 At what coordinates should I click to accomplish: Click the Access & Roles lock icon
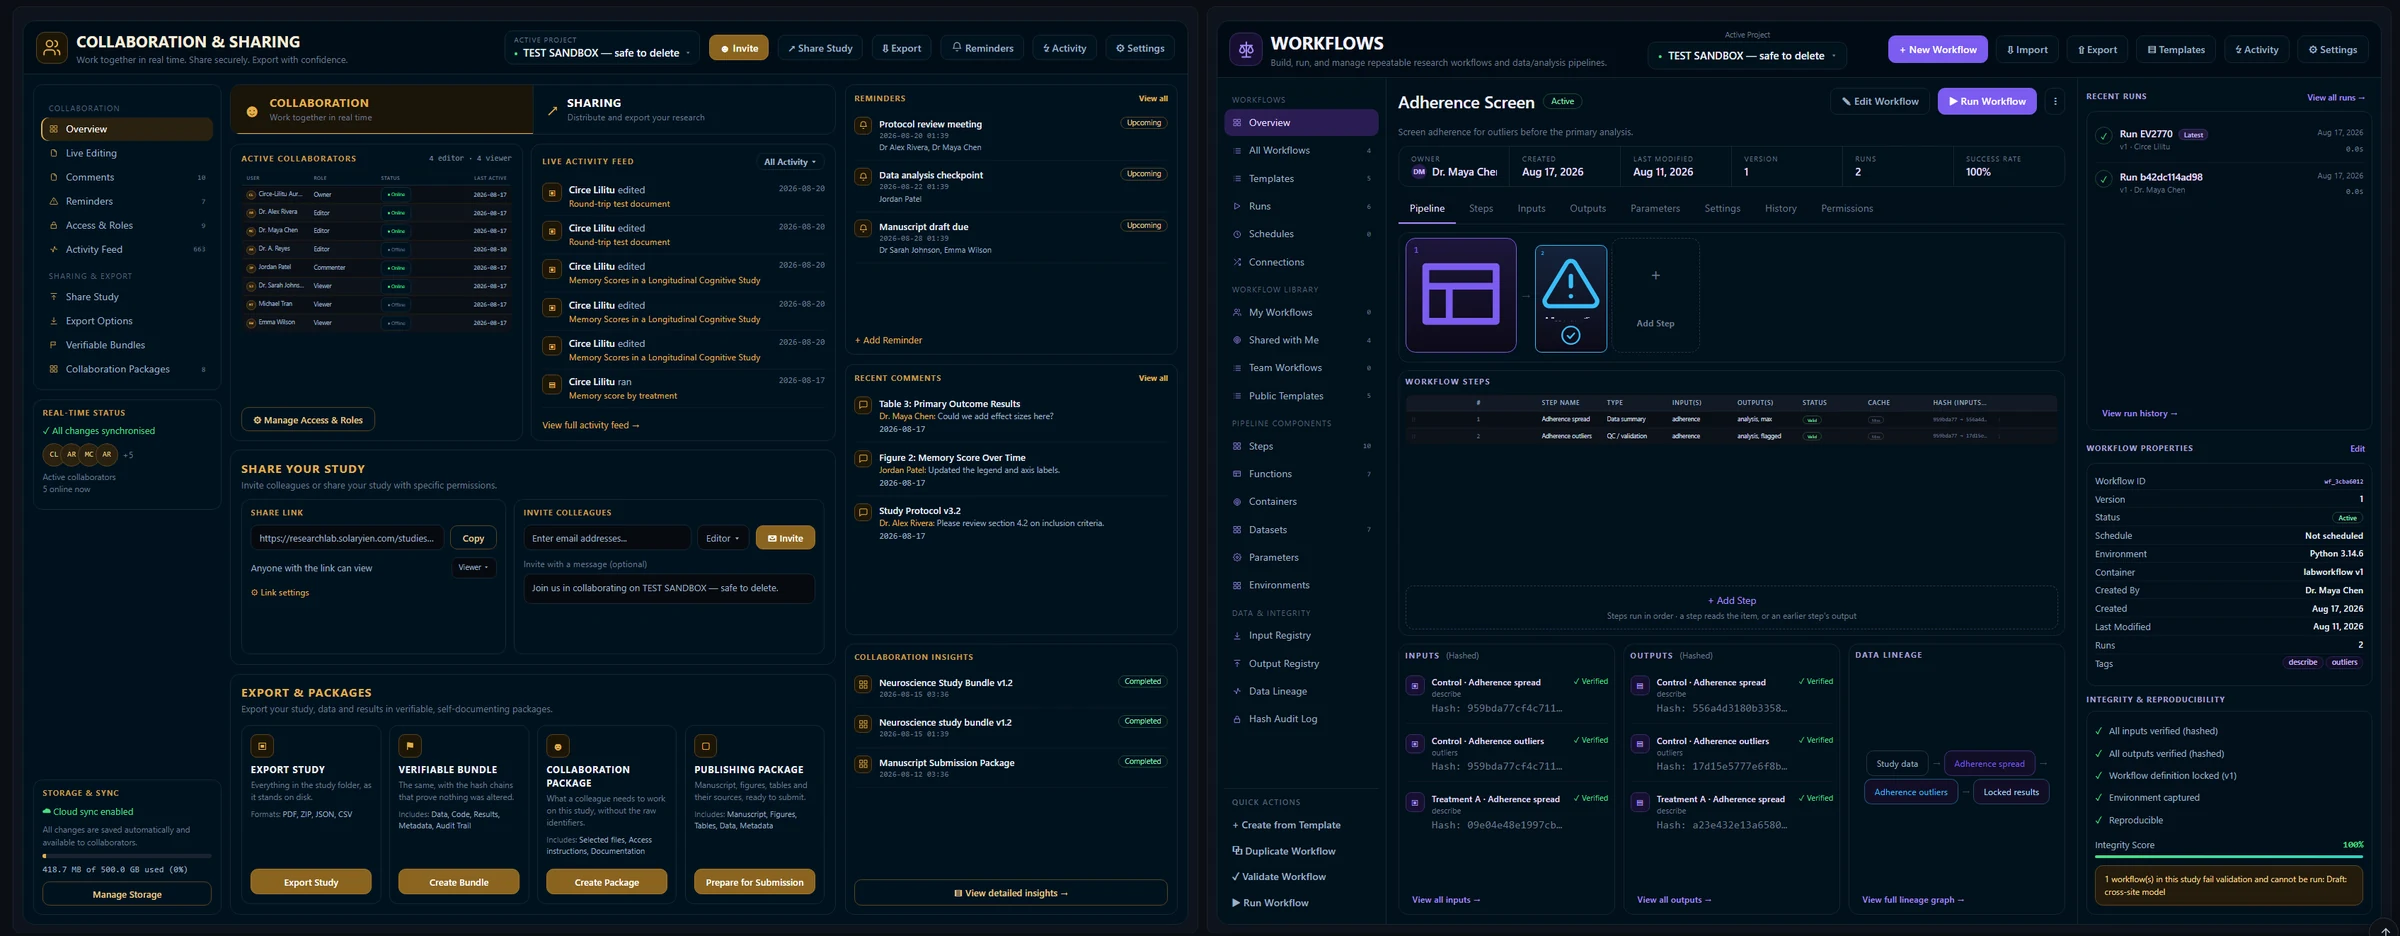click(x=53, y=225)
